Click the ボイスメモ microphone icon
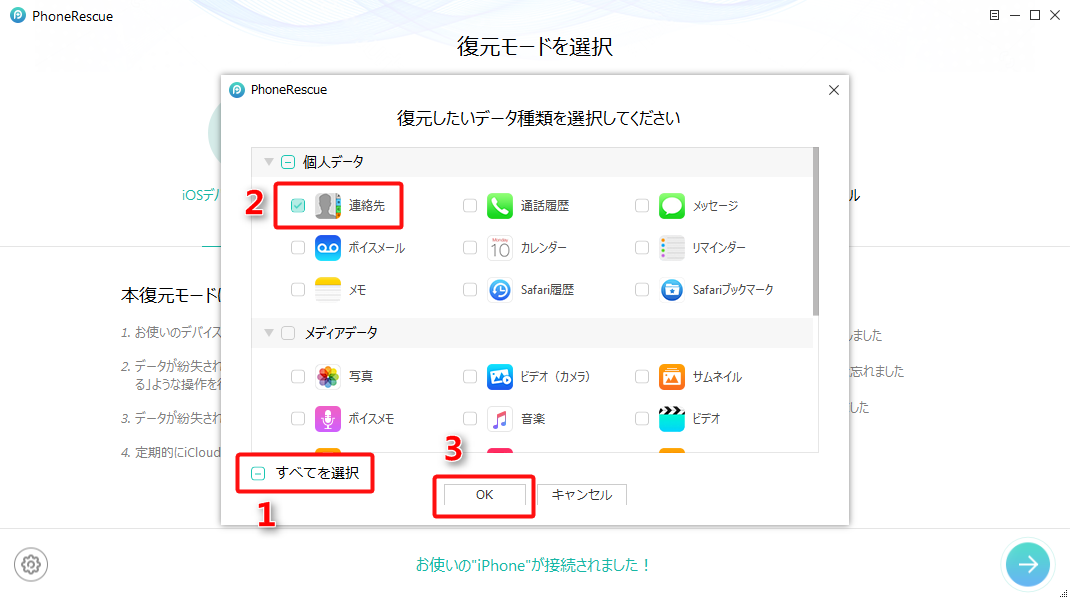 tap(328, 418)
